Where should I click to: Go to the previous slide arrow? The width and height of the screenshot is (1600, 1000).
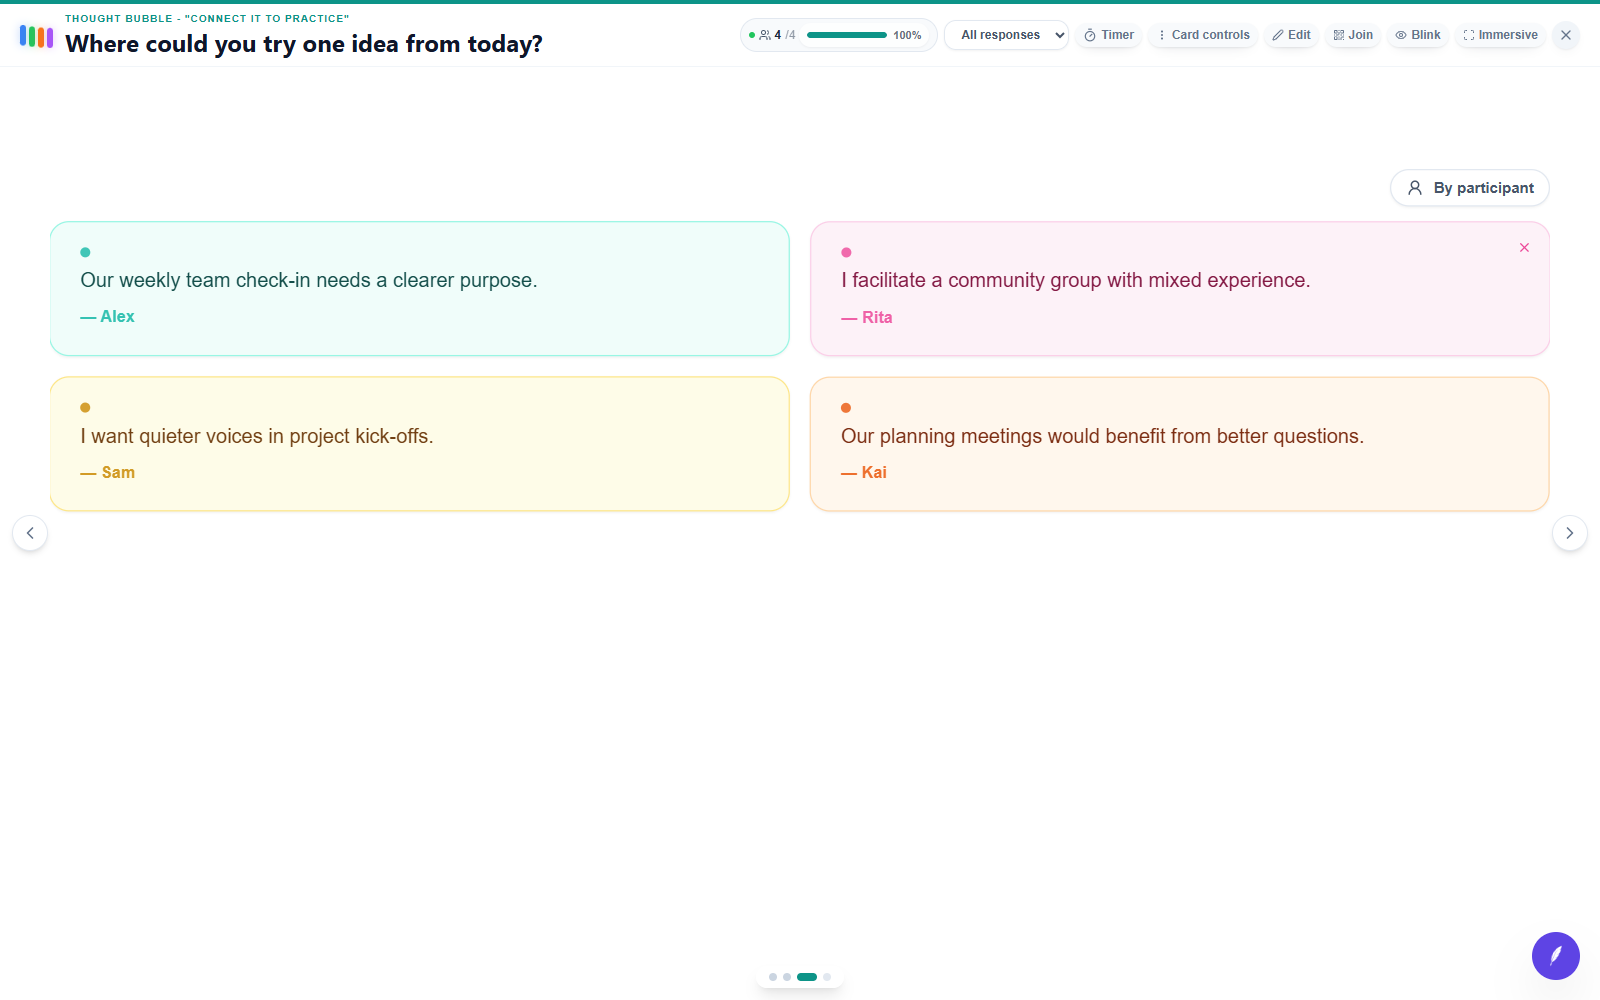coord(30,533)
